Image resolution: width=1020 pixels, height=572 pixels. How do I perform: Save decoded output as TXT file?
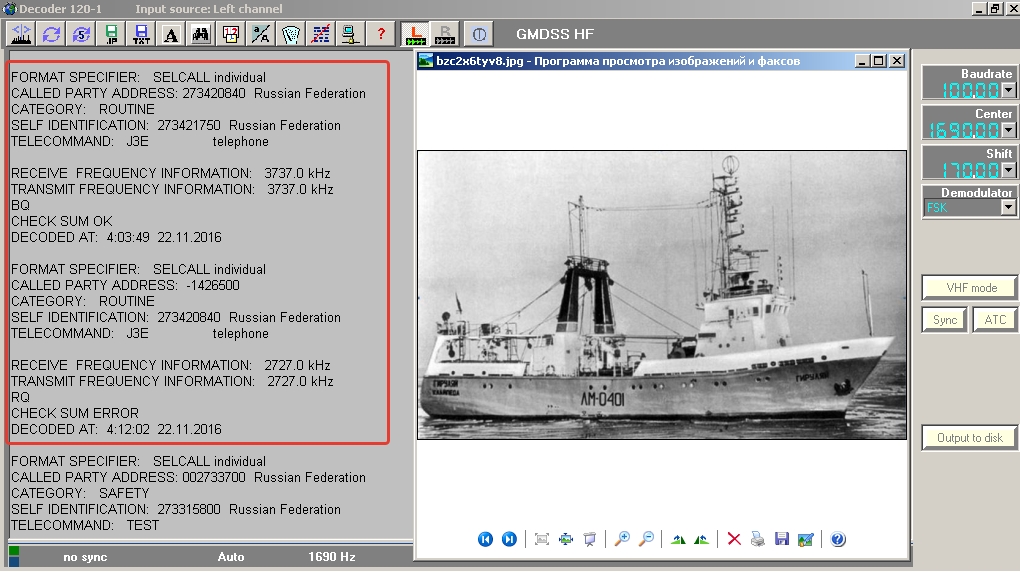tap(141, 34)
